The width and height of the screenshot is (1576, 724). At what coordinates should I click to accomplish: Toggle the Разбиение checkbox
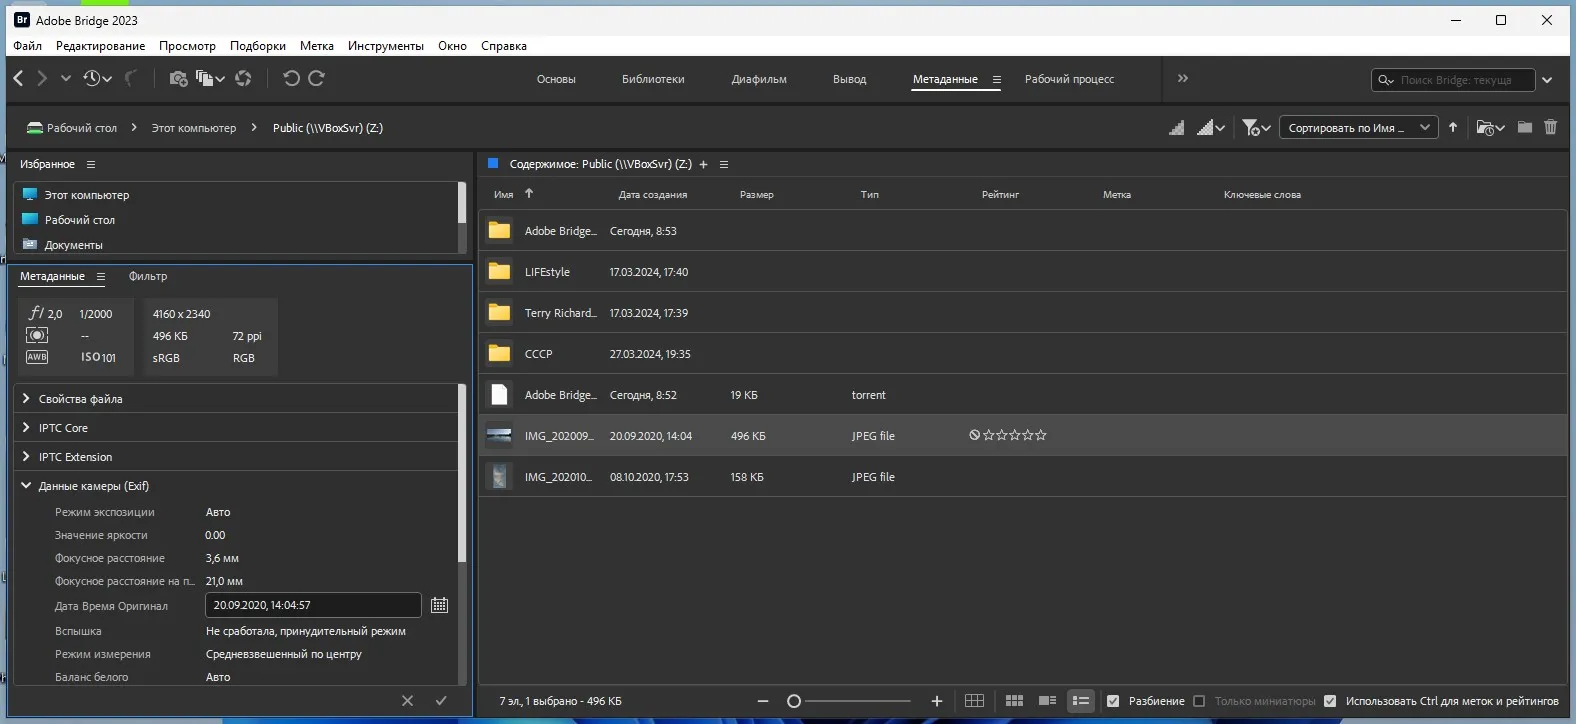click(x=1113, y=701)
